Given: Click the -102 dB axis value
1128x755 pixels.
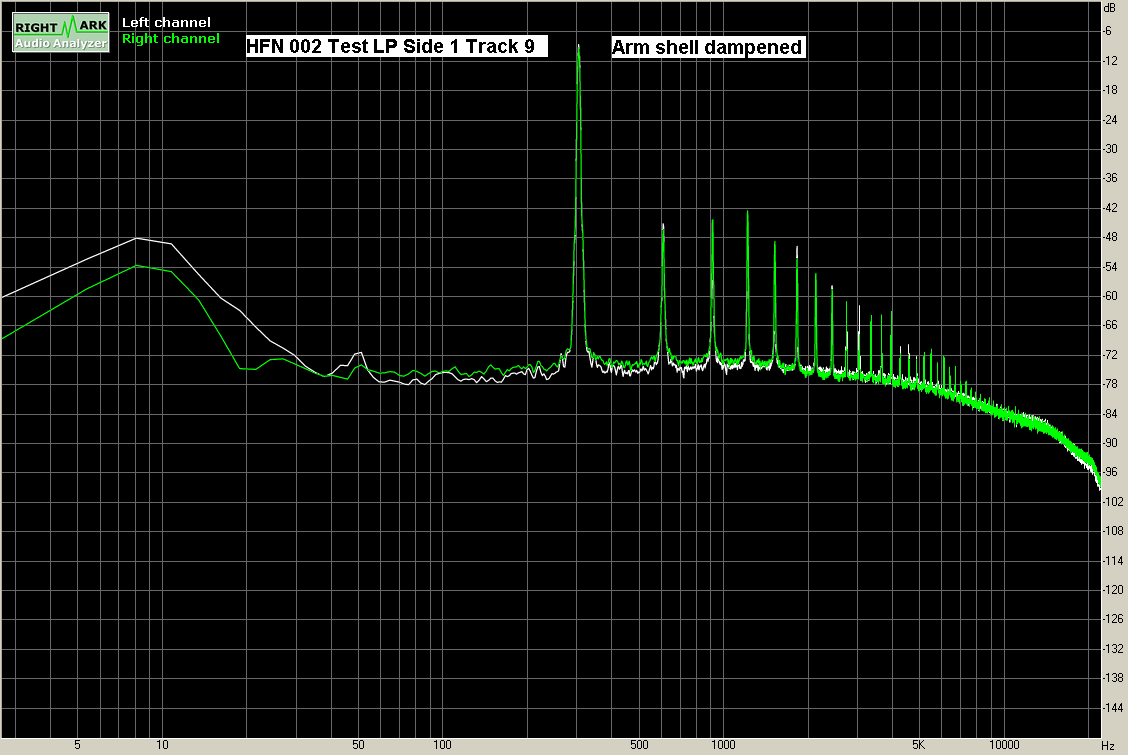Looking at the screenshot, I should point(1113,501).
